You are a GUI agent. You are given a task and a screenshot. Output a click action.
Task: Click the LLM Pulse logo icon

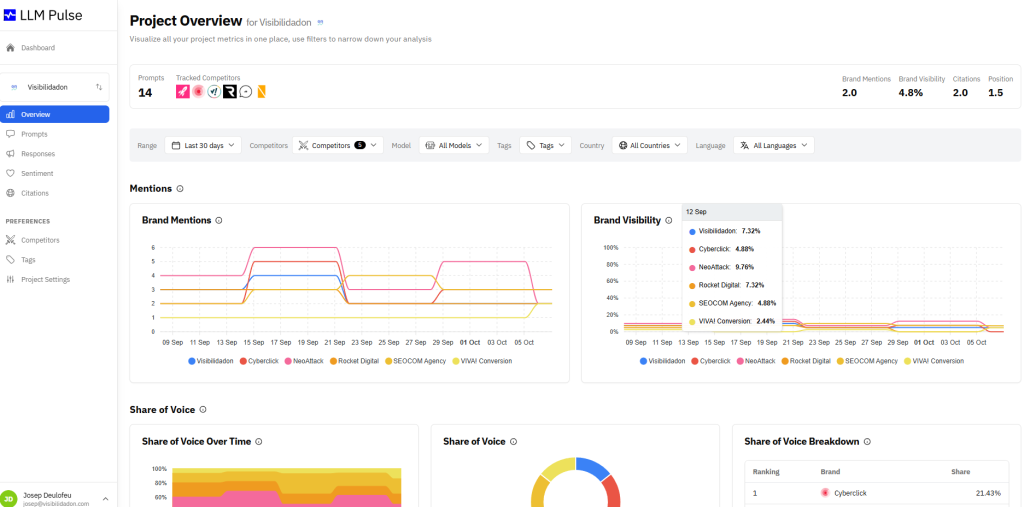tap(12, 15)
